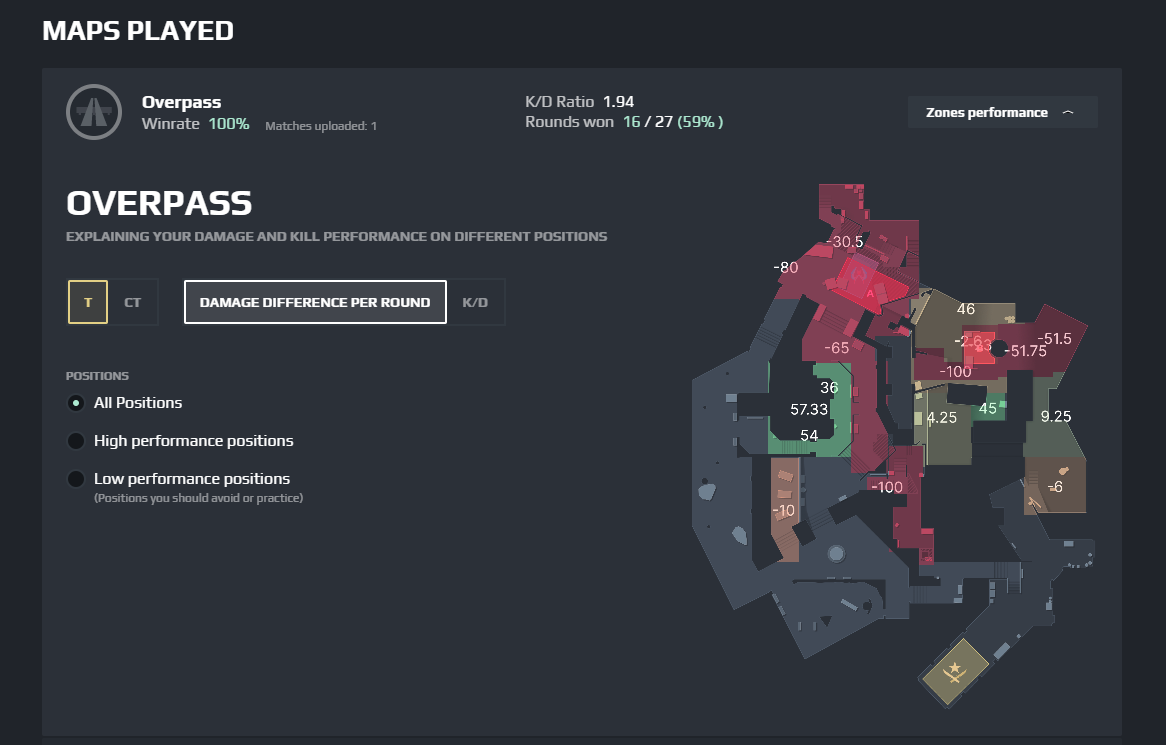The height and width of the screenshot is (745, 1166).
Task: Click the A bombsite marker on the map
Action: 870,294
